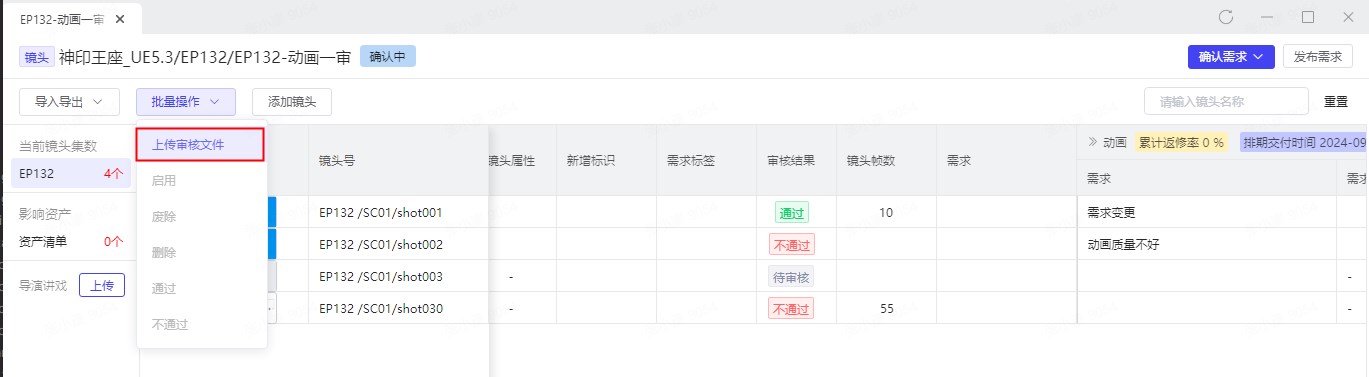The image size is (1369, 377).
Task: Close the EP132-动画一审 tab
Action: tap(121, 19)
